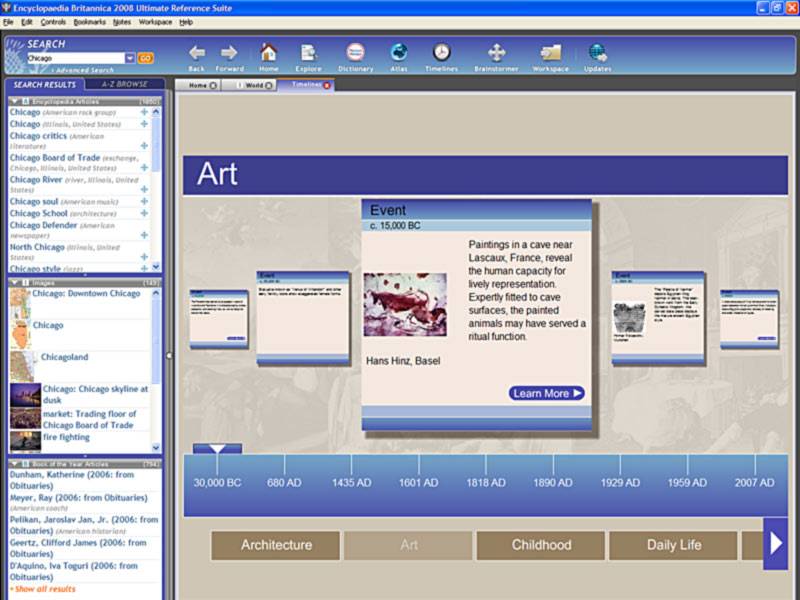Open the search history dropdown arrow
The width and height of the screenshot is (800, 600).
click(130, 58)
